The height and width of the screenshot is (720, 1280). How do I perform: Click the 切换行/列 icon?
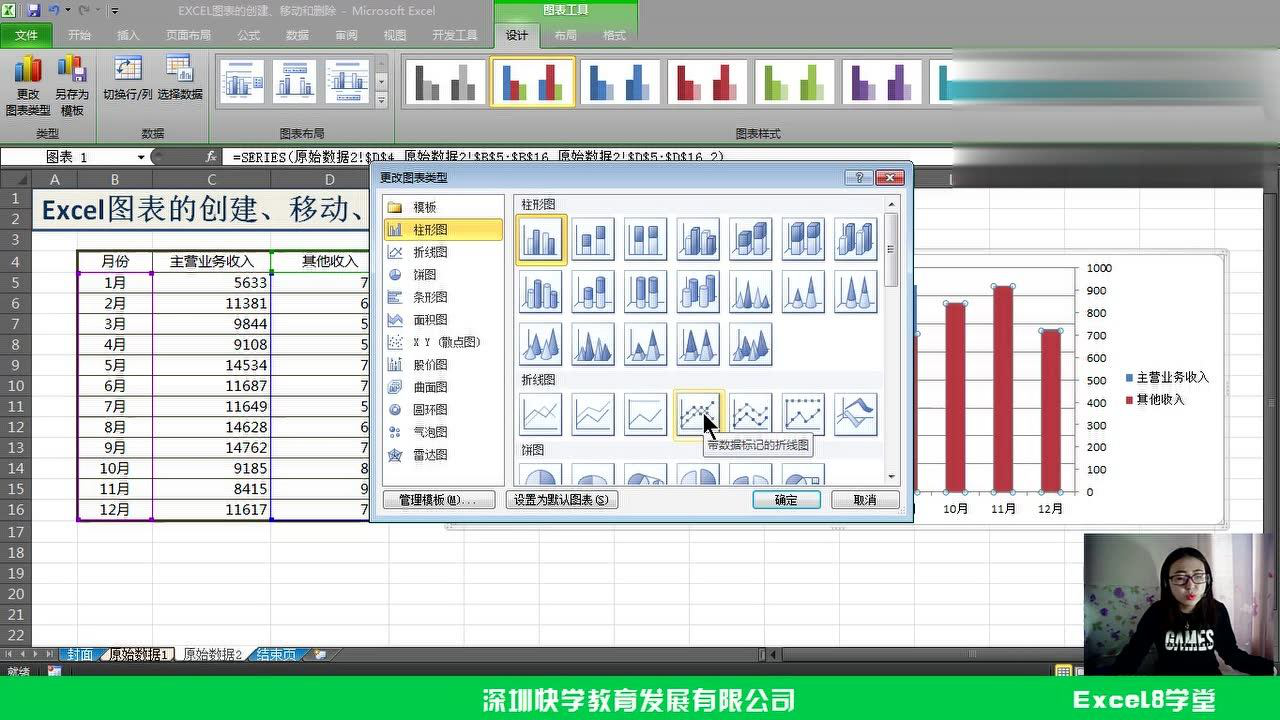[x=128, y=78]
